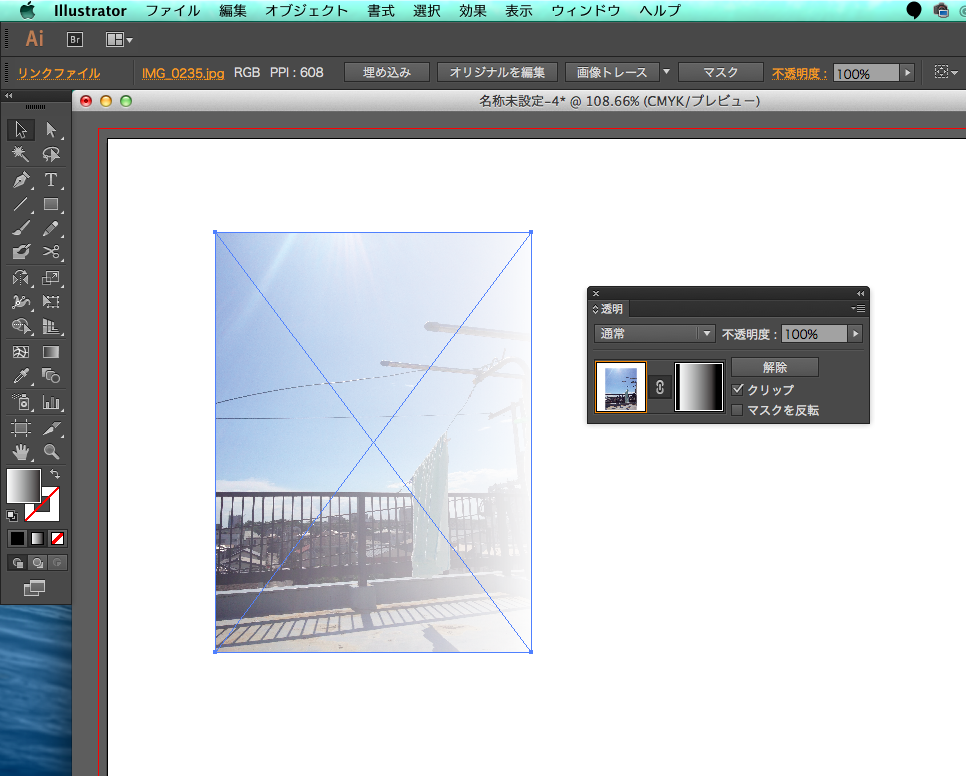Screen dimensions: 966x776
Task: Pick the Magic Wand tool
Action: click(20, 155)
